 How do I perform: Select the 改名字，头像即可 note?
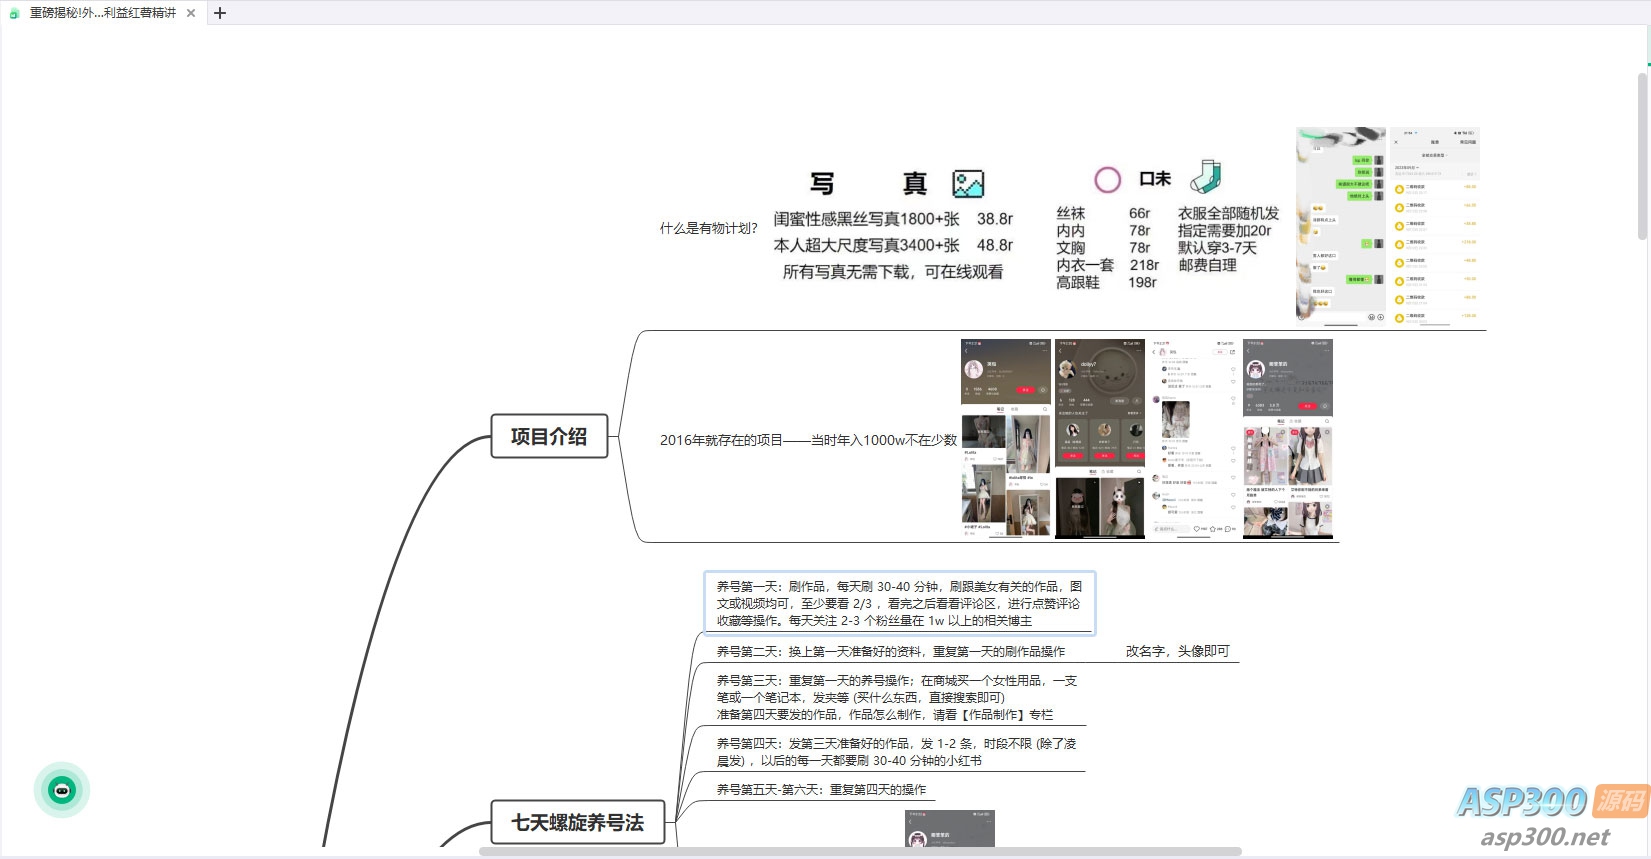1177,651
